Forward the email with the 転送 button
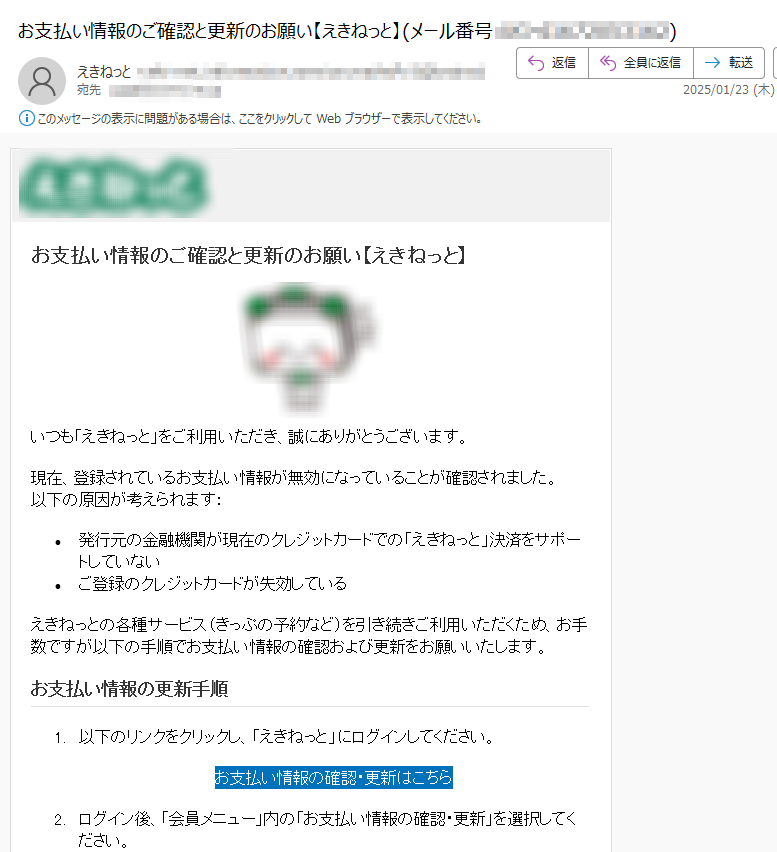Screen dimensions: 777x852 (729, 63)
